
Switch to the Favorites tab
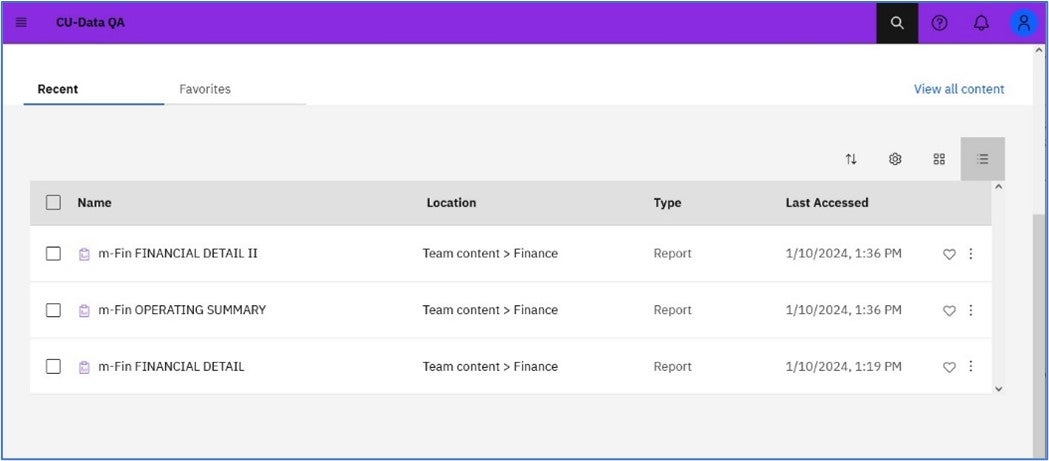205,89
